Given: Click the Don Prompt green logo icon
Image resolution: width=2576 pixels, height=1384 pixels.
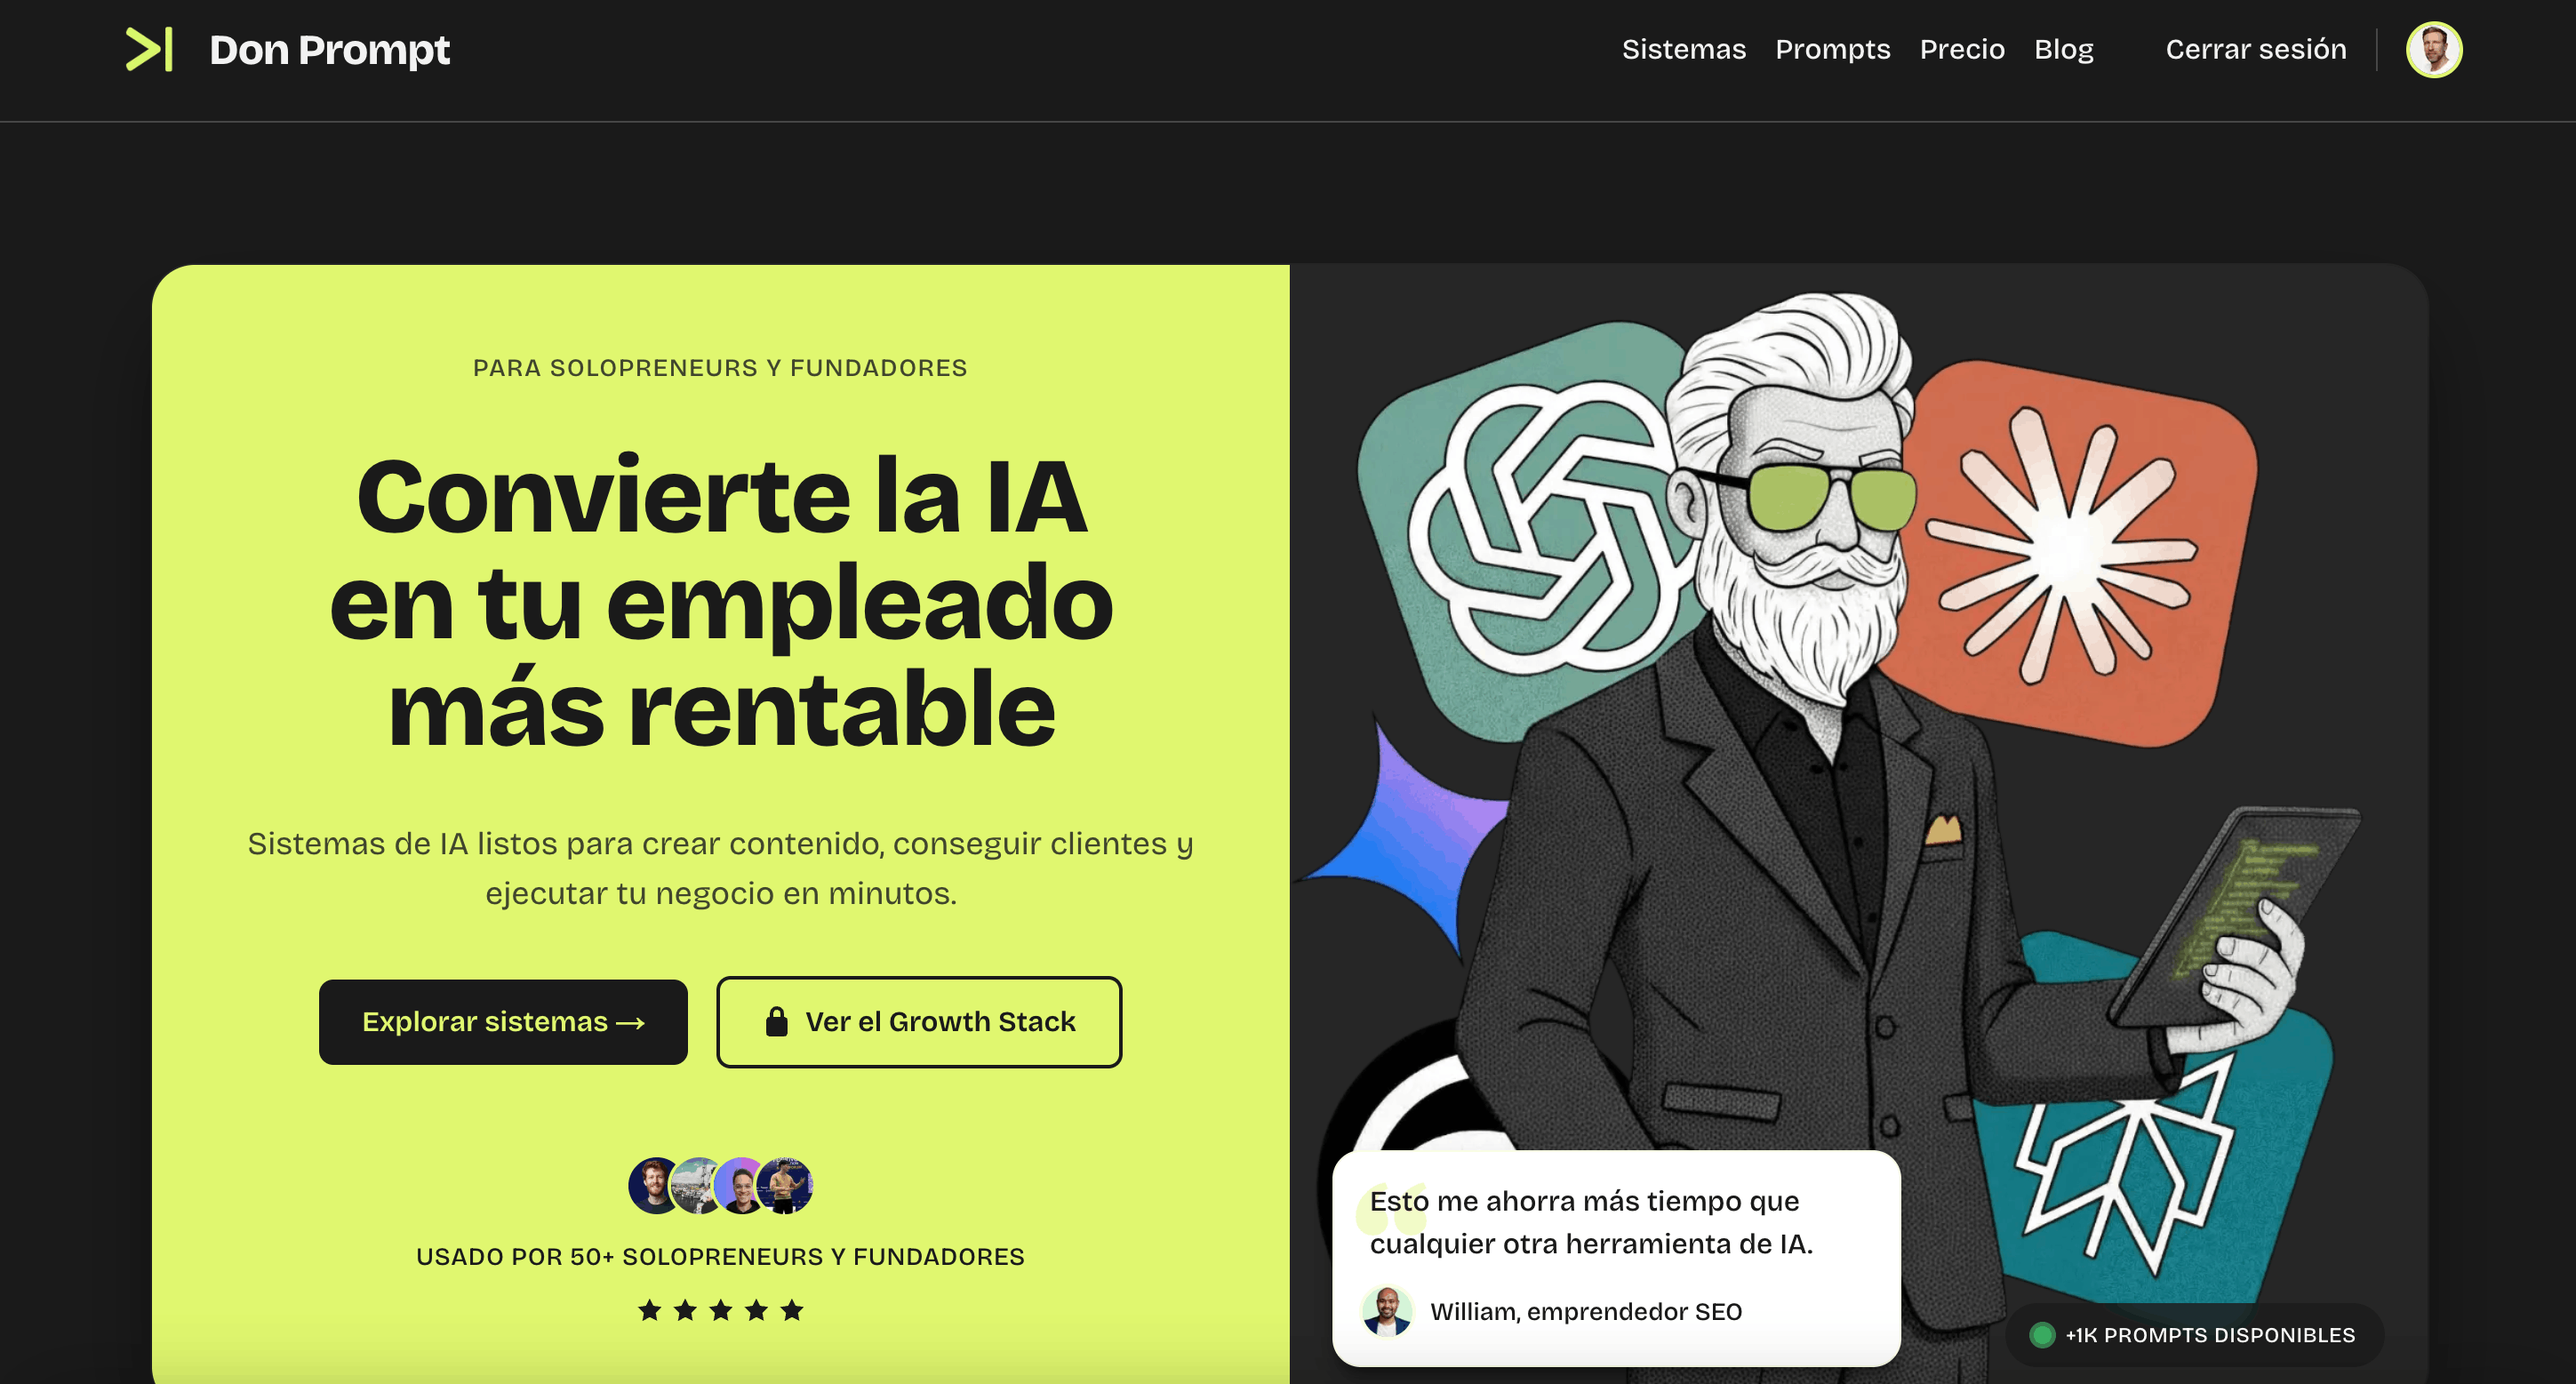Looking at the screenshot, I should [x=149, y=49].
